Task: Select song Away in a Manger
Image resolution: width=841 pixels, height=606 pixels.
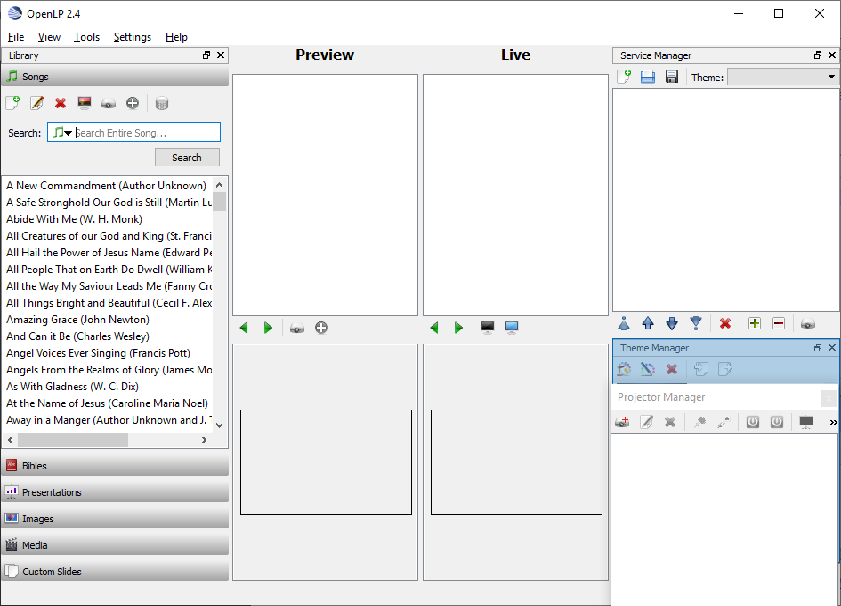Action: pyautogui.click(x=109, y=420)
